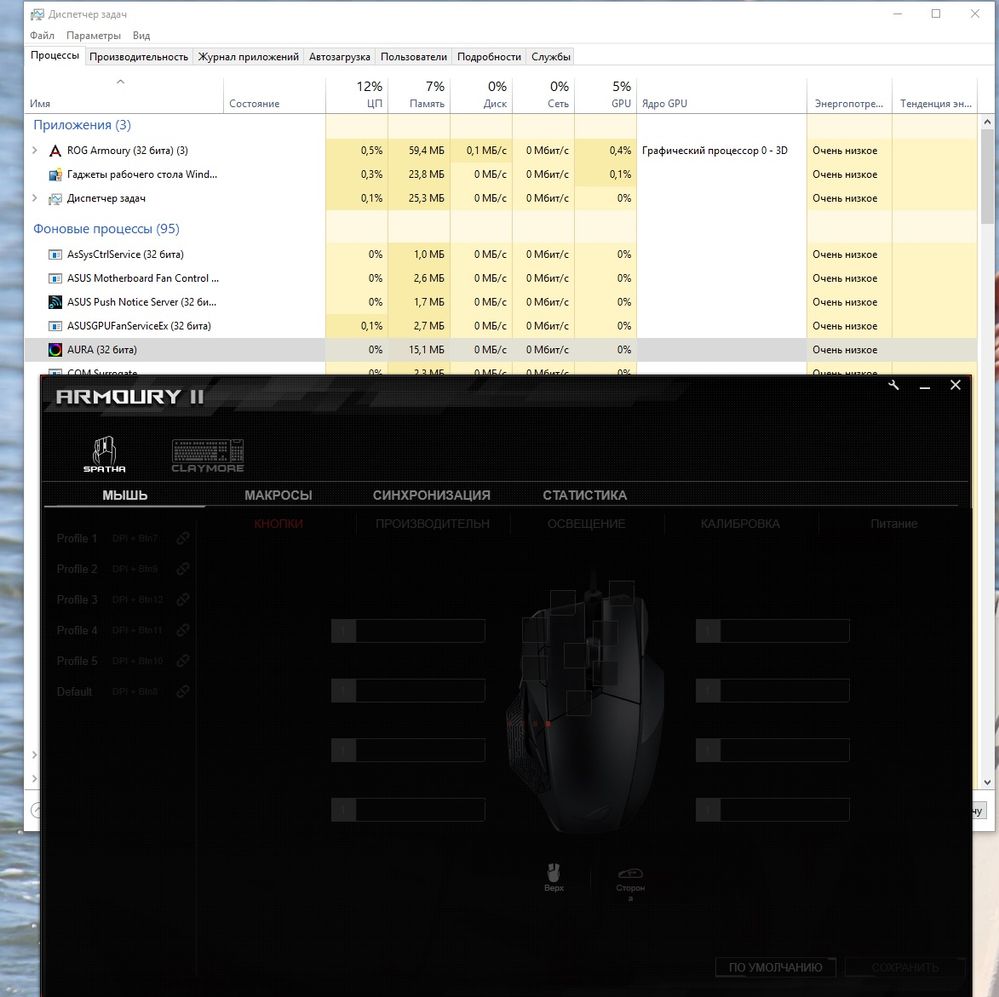Sort processes by Диск column
The image size is (999, 997).
pos(482,95)
